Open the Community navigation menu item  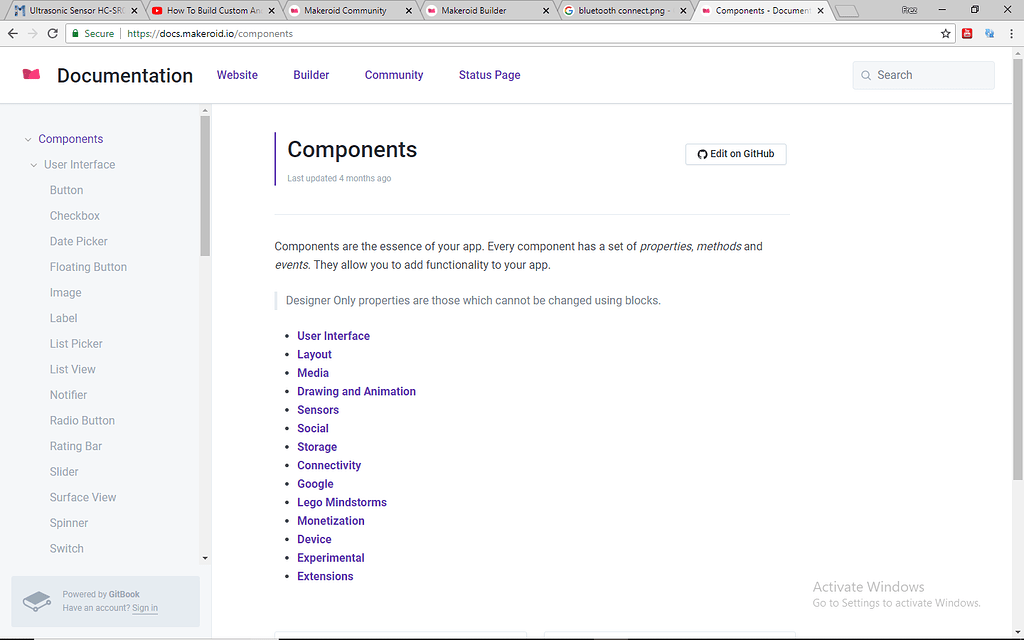[393, 75]
